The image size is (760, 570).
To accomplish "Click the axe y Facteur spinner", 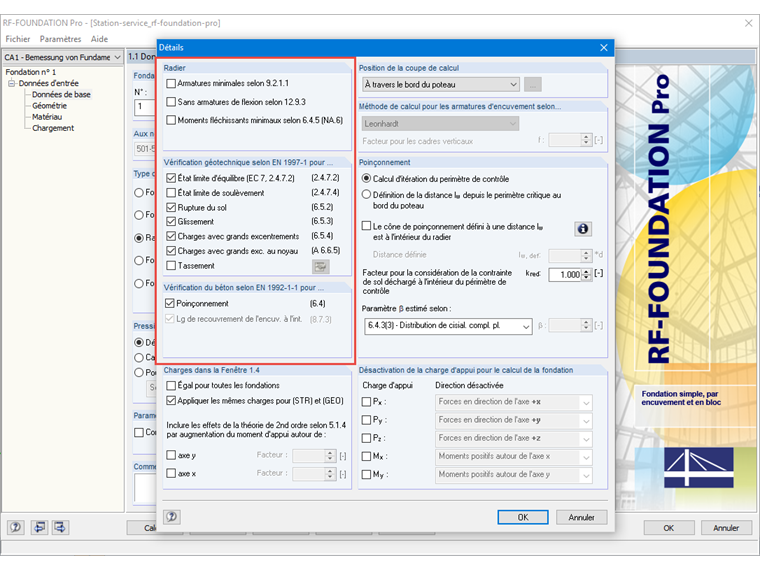I will click(330, 456).
